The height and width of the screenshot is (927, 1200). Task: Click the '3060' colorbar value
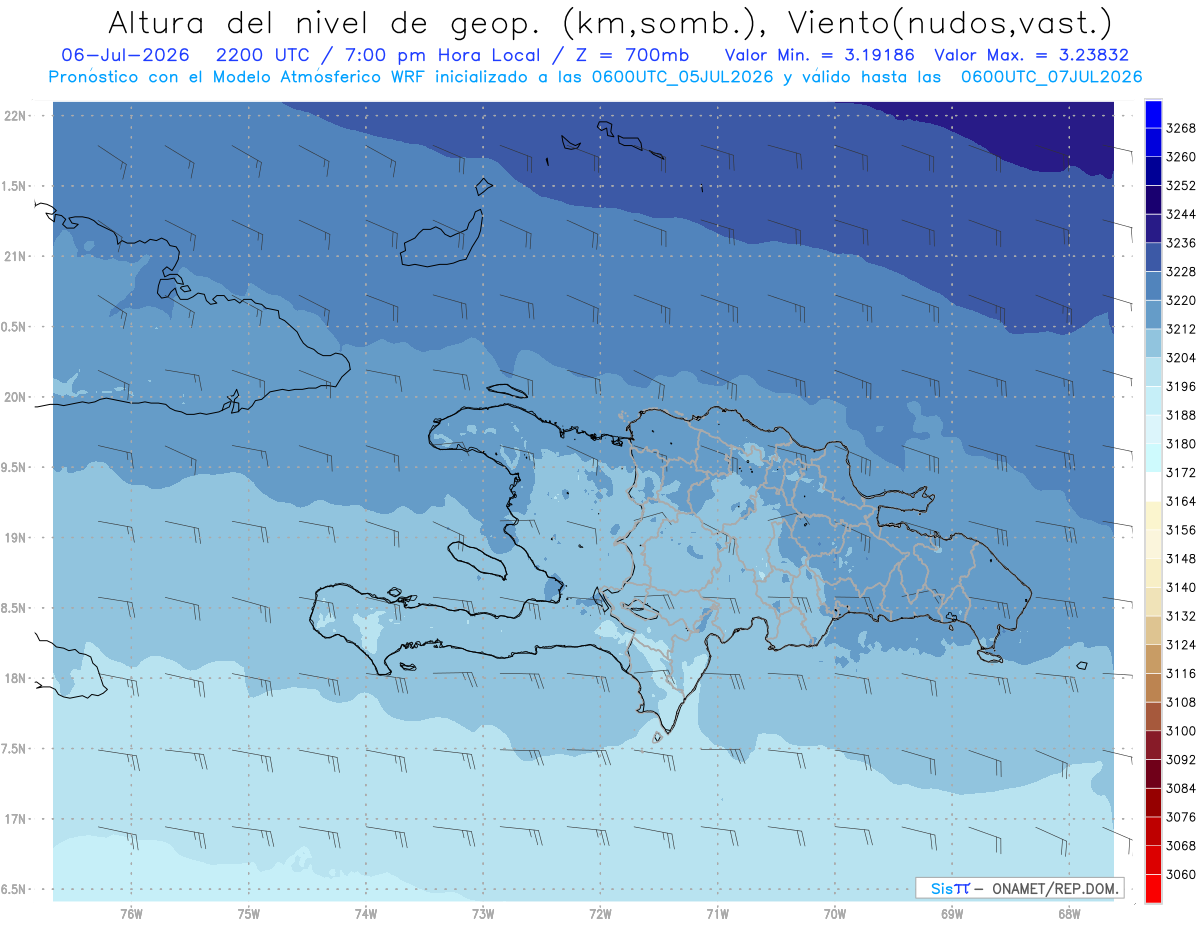click(1181, 874)
